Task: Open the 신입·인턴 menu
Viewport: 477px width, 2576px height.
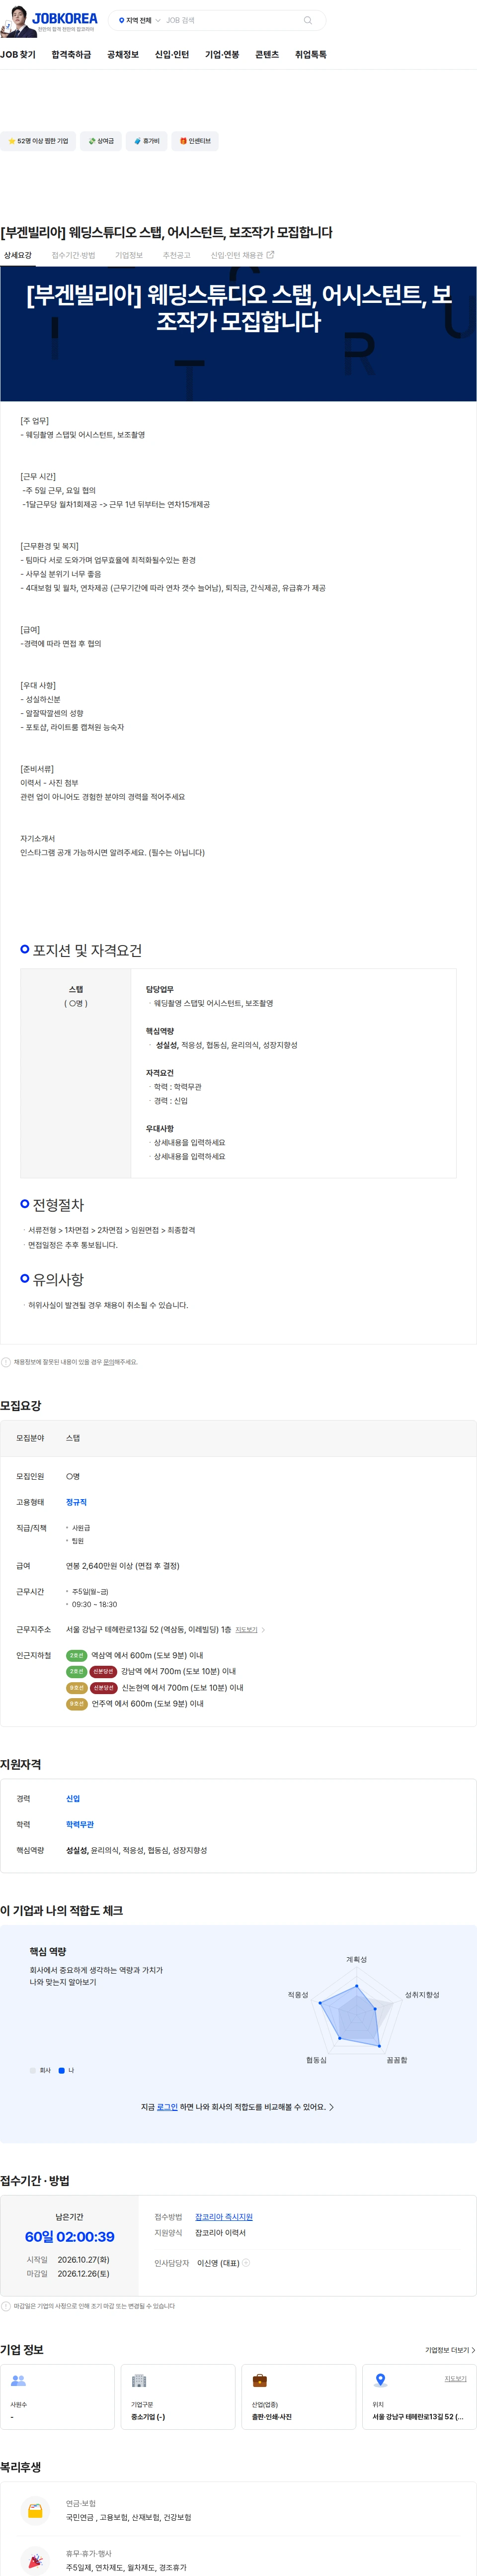Action: click(x=172, y=55)
